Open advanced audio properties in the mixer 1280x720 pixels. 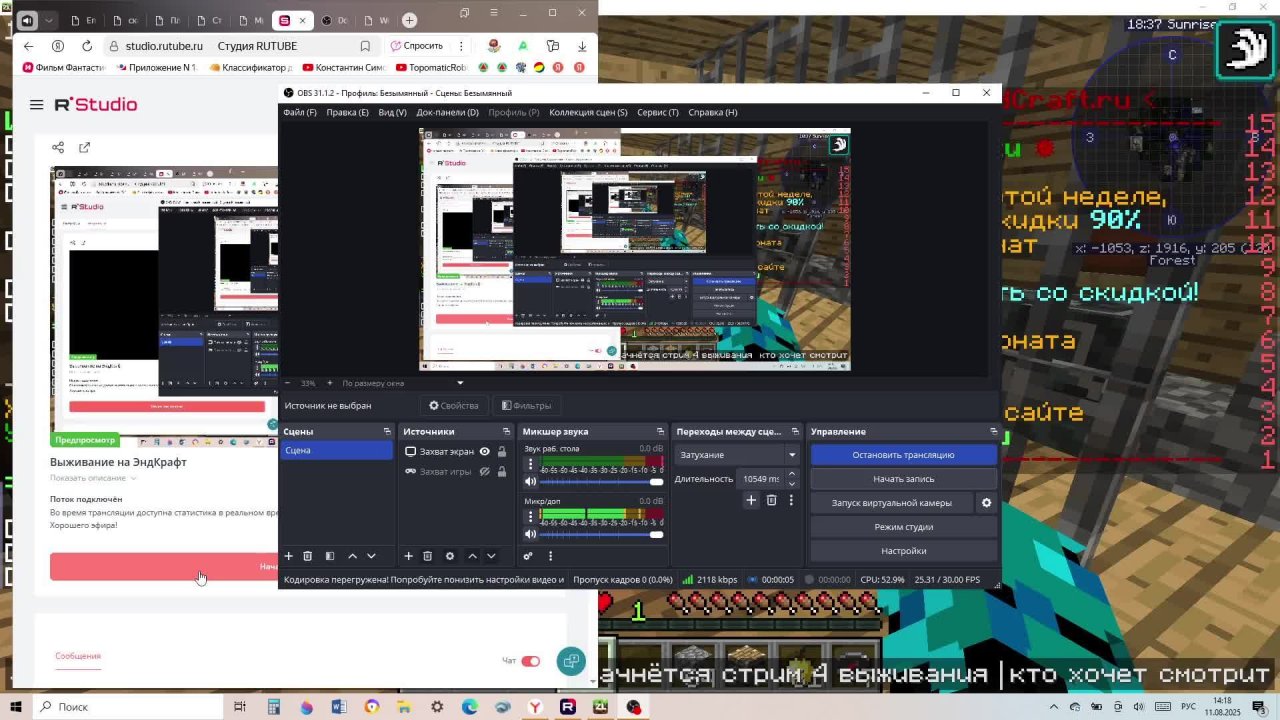[528, 556]
